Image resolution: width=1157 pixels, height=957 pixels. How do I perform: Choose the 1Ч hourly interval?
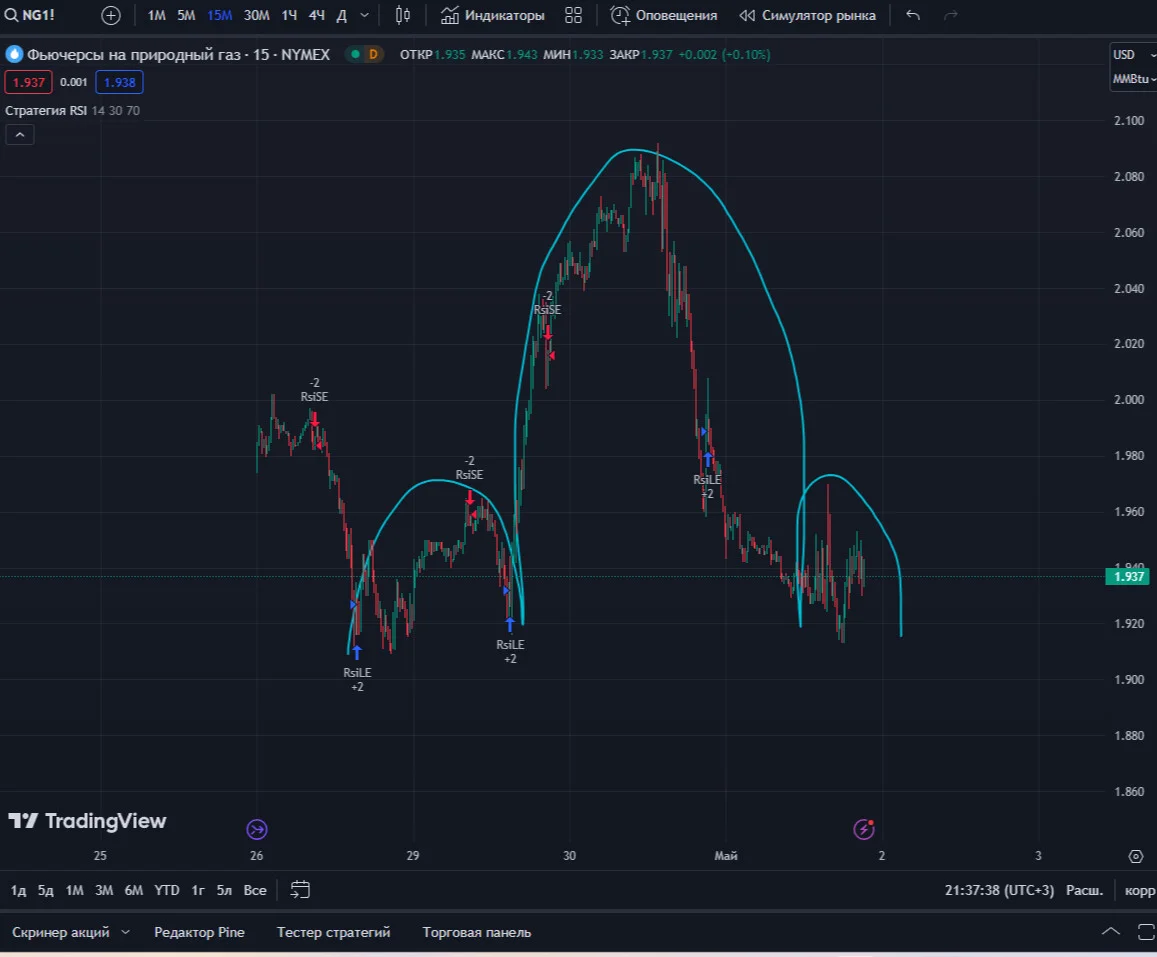pos(289,15)
